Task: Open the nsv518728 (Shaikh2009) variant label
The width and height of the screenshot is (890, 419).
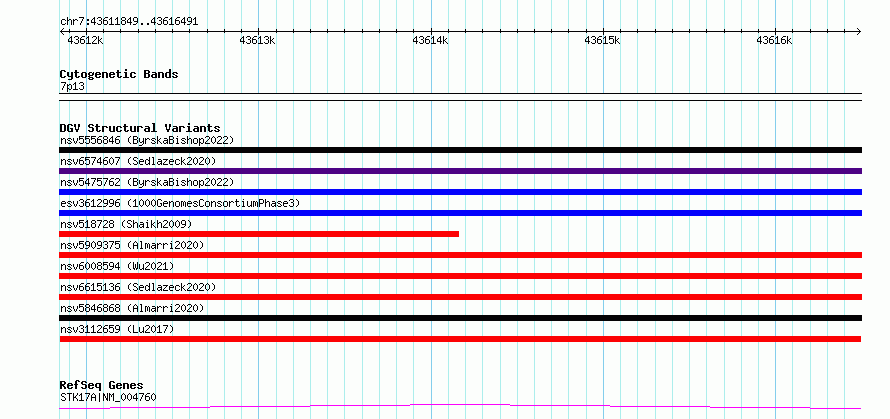Action: pos(126,224)
